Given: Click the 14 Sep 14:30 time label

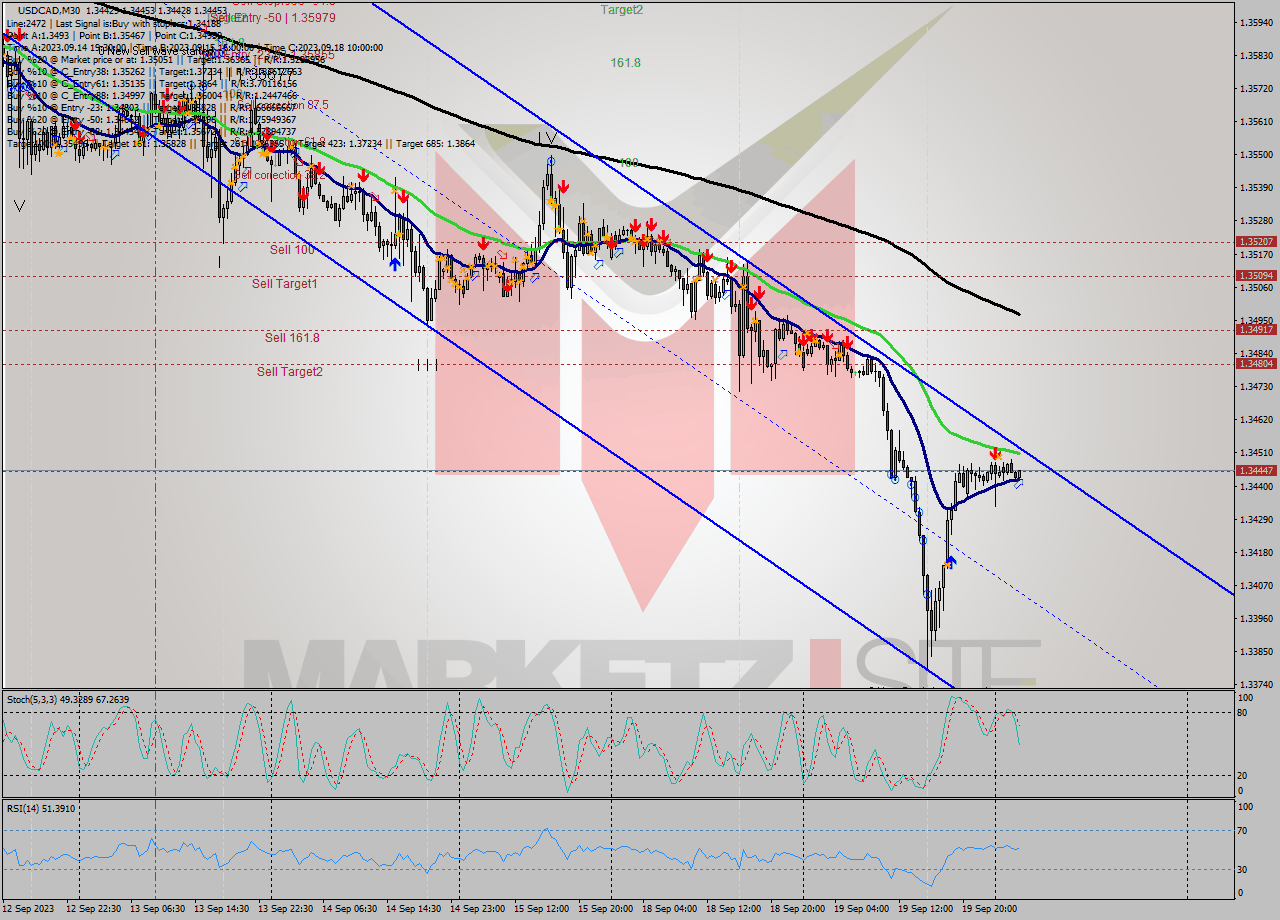Looking at the screenshot, I should [x=414, y=909].
